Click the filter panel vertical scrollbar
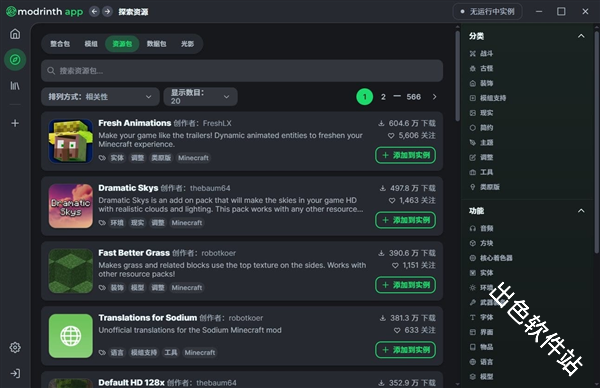 (x=597, y=142)
